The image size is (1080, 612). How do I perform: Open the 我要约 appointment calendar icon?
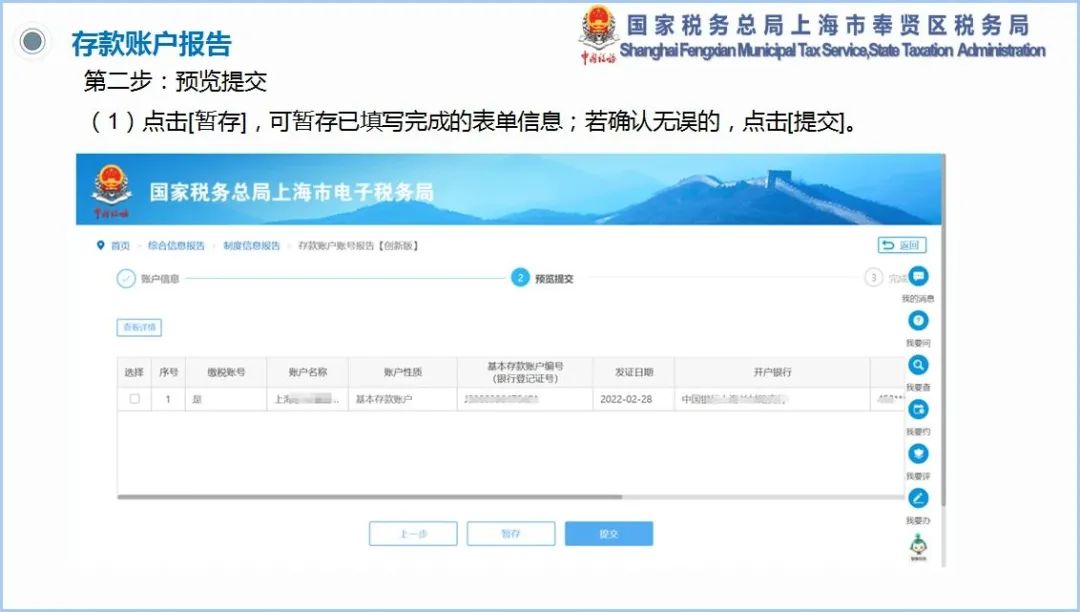(918, 410)
